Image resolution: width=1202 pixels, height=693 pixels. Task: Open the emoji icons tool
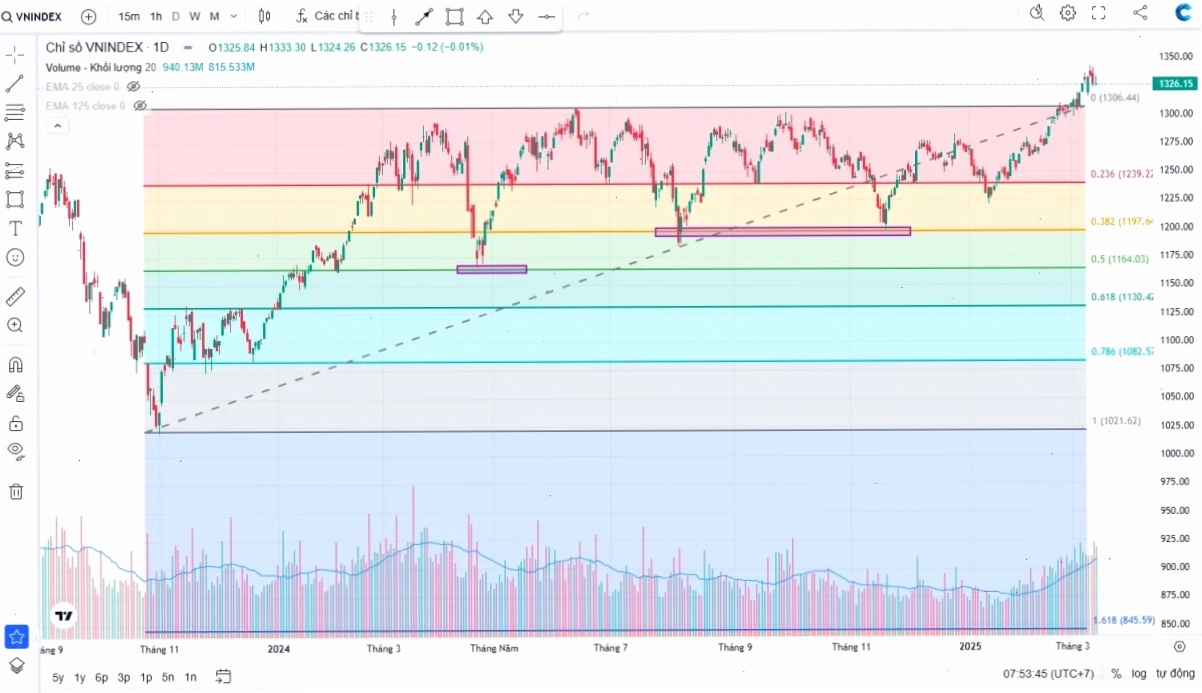click(15, 257)
